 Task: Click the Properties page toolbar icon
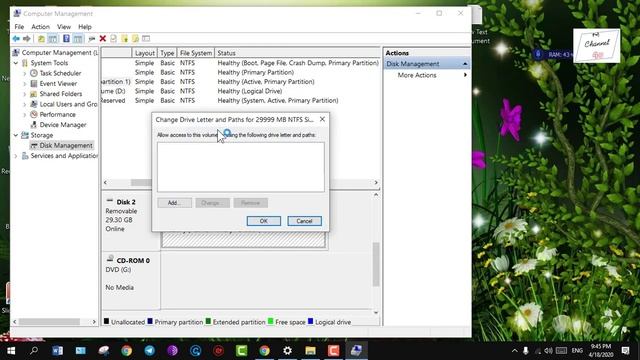coord(113,39)
